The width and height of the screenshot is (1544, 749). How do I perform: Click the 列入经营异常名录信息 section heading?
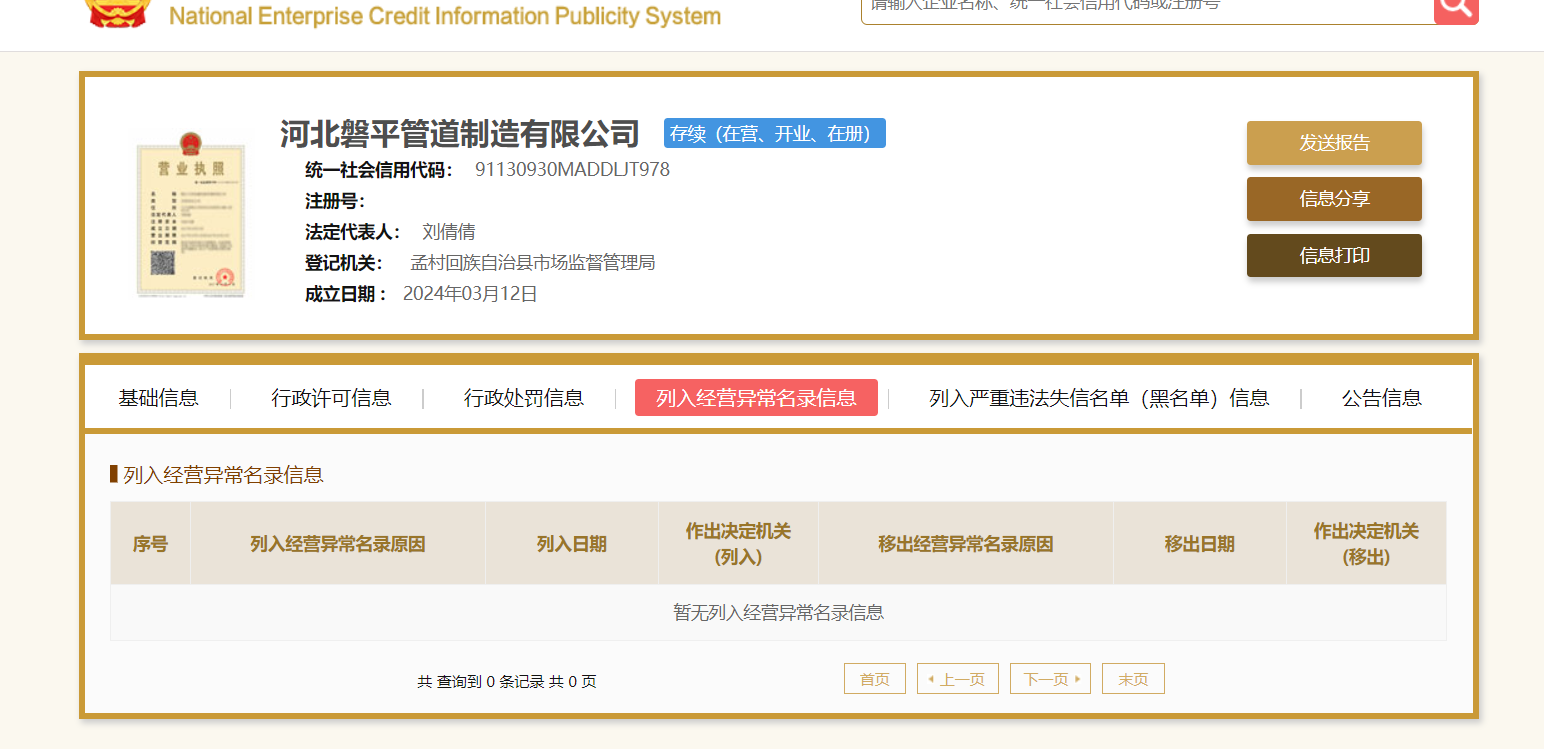point(223,475)
